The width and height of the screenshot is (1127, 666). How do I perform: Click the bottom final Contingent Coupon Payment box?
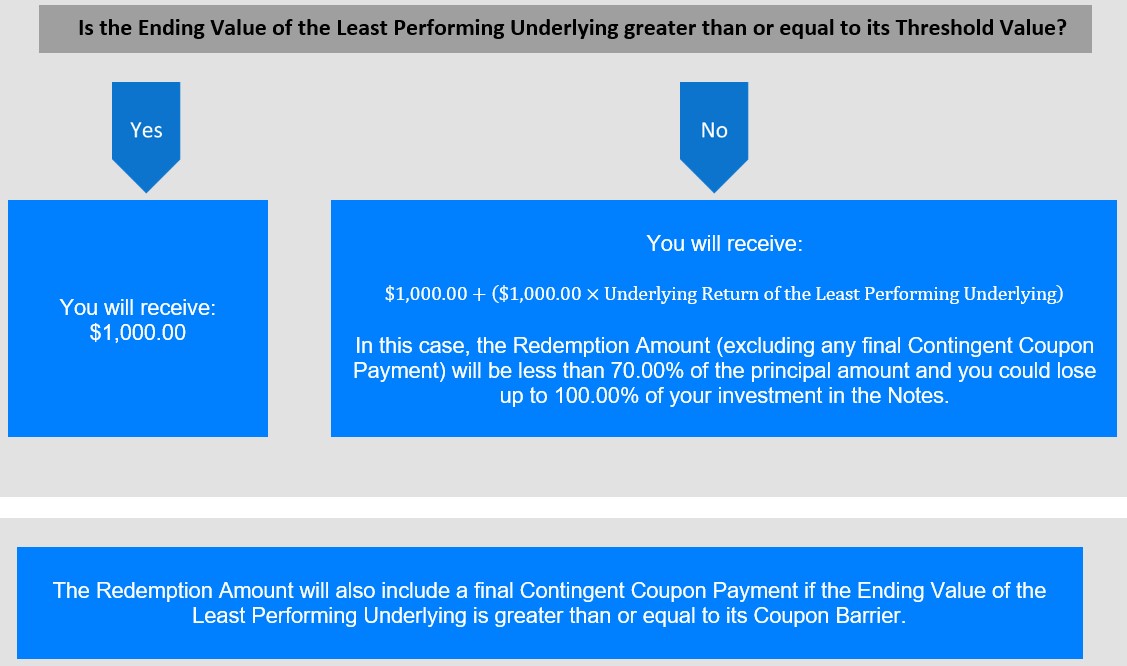click(x=550, y=603)
